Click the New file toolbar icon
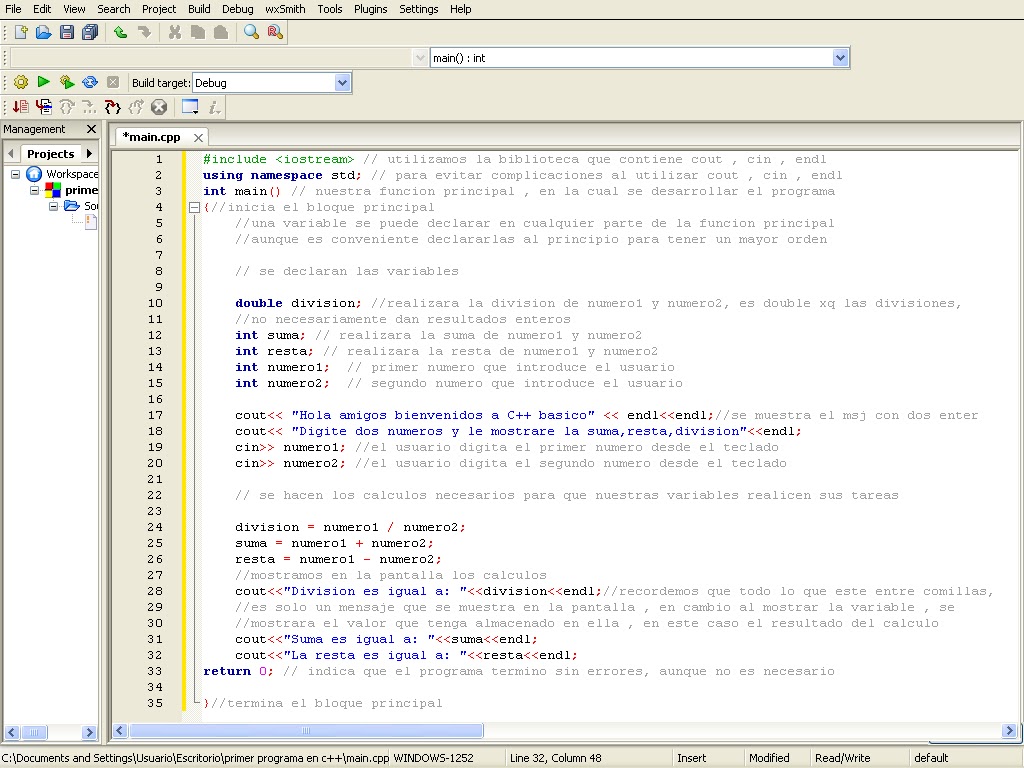The image size is (1024, 768). 21,32
